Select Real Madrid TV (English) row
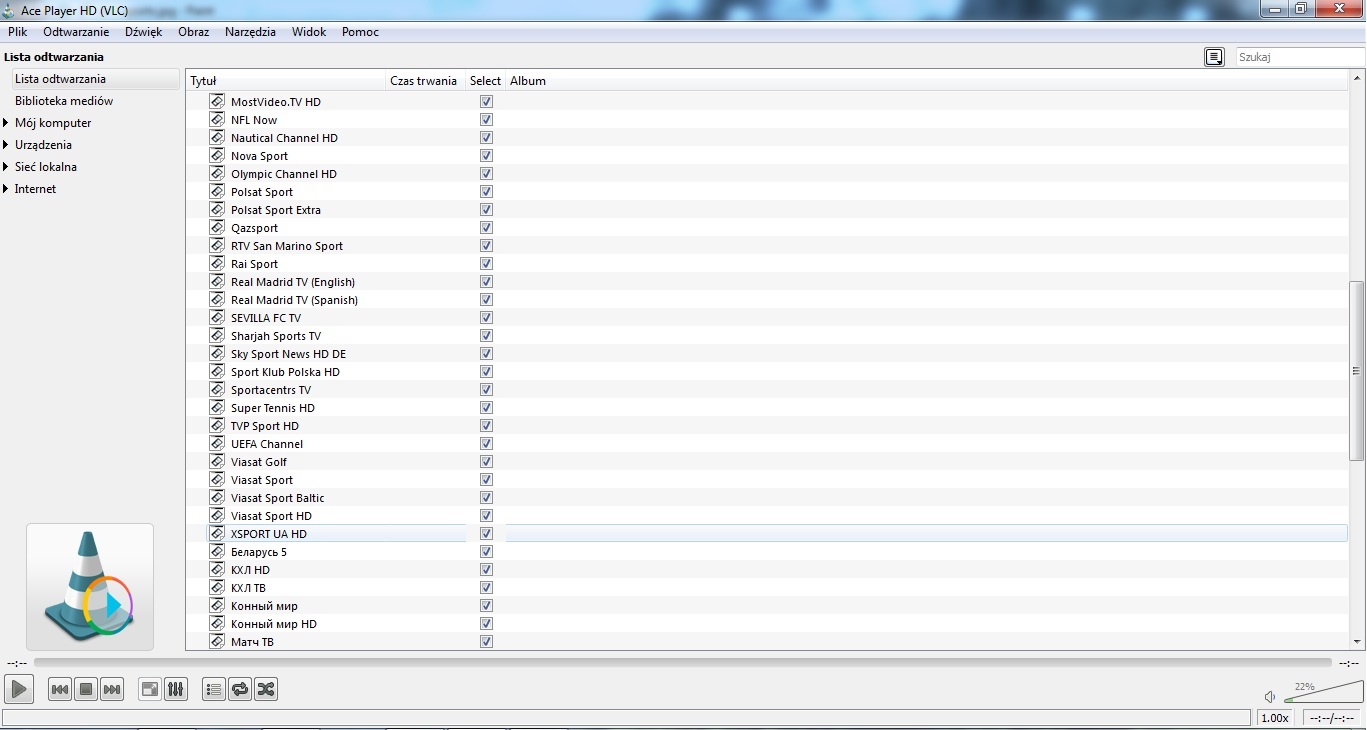The height and width of the screenshot is (730, 1367). [x=767, y=282]
